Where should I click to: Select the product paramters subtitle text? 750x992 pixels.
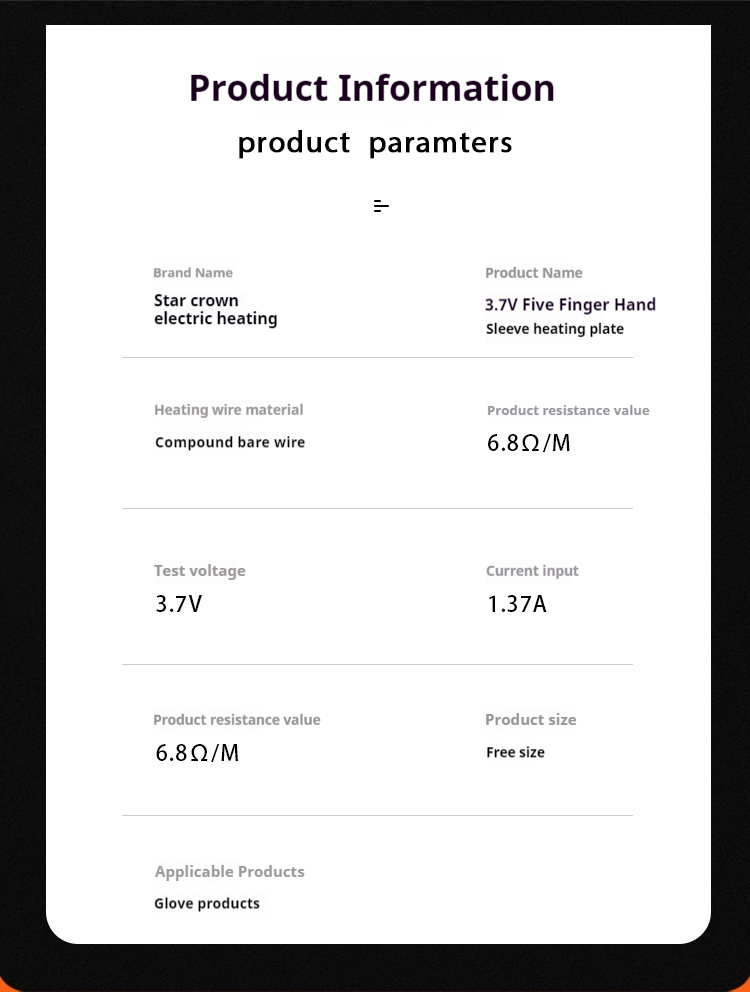tap(375, 143)
